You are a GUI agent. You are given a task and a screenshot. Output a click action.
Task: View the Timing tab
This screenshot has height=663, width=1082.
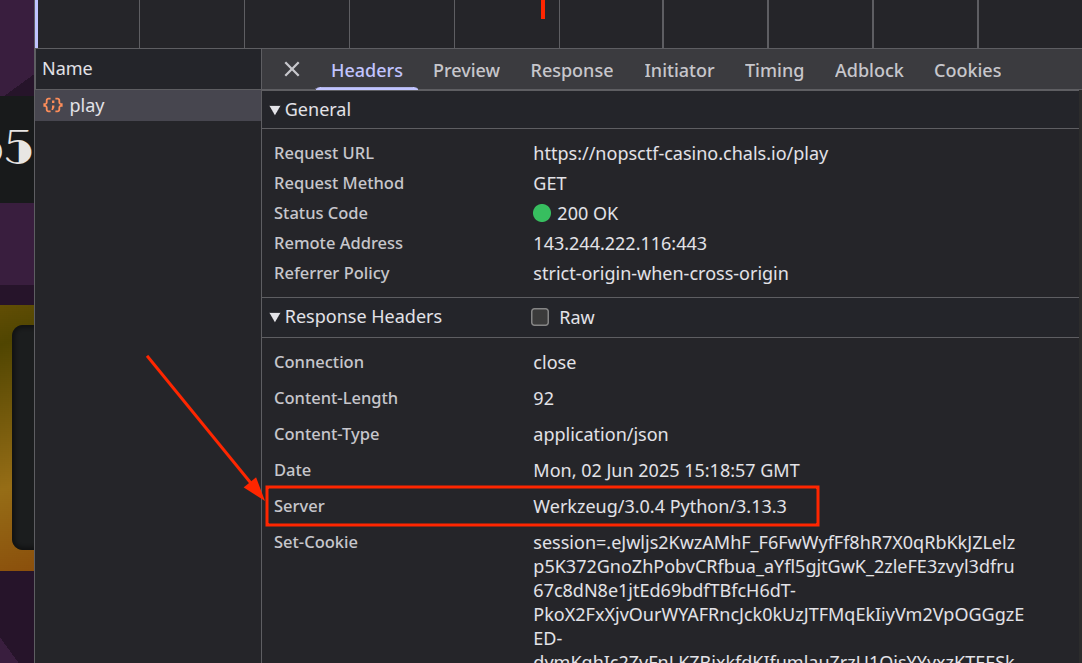click(774, 70)
